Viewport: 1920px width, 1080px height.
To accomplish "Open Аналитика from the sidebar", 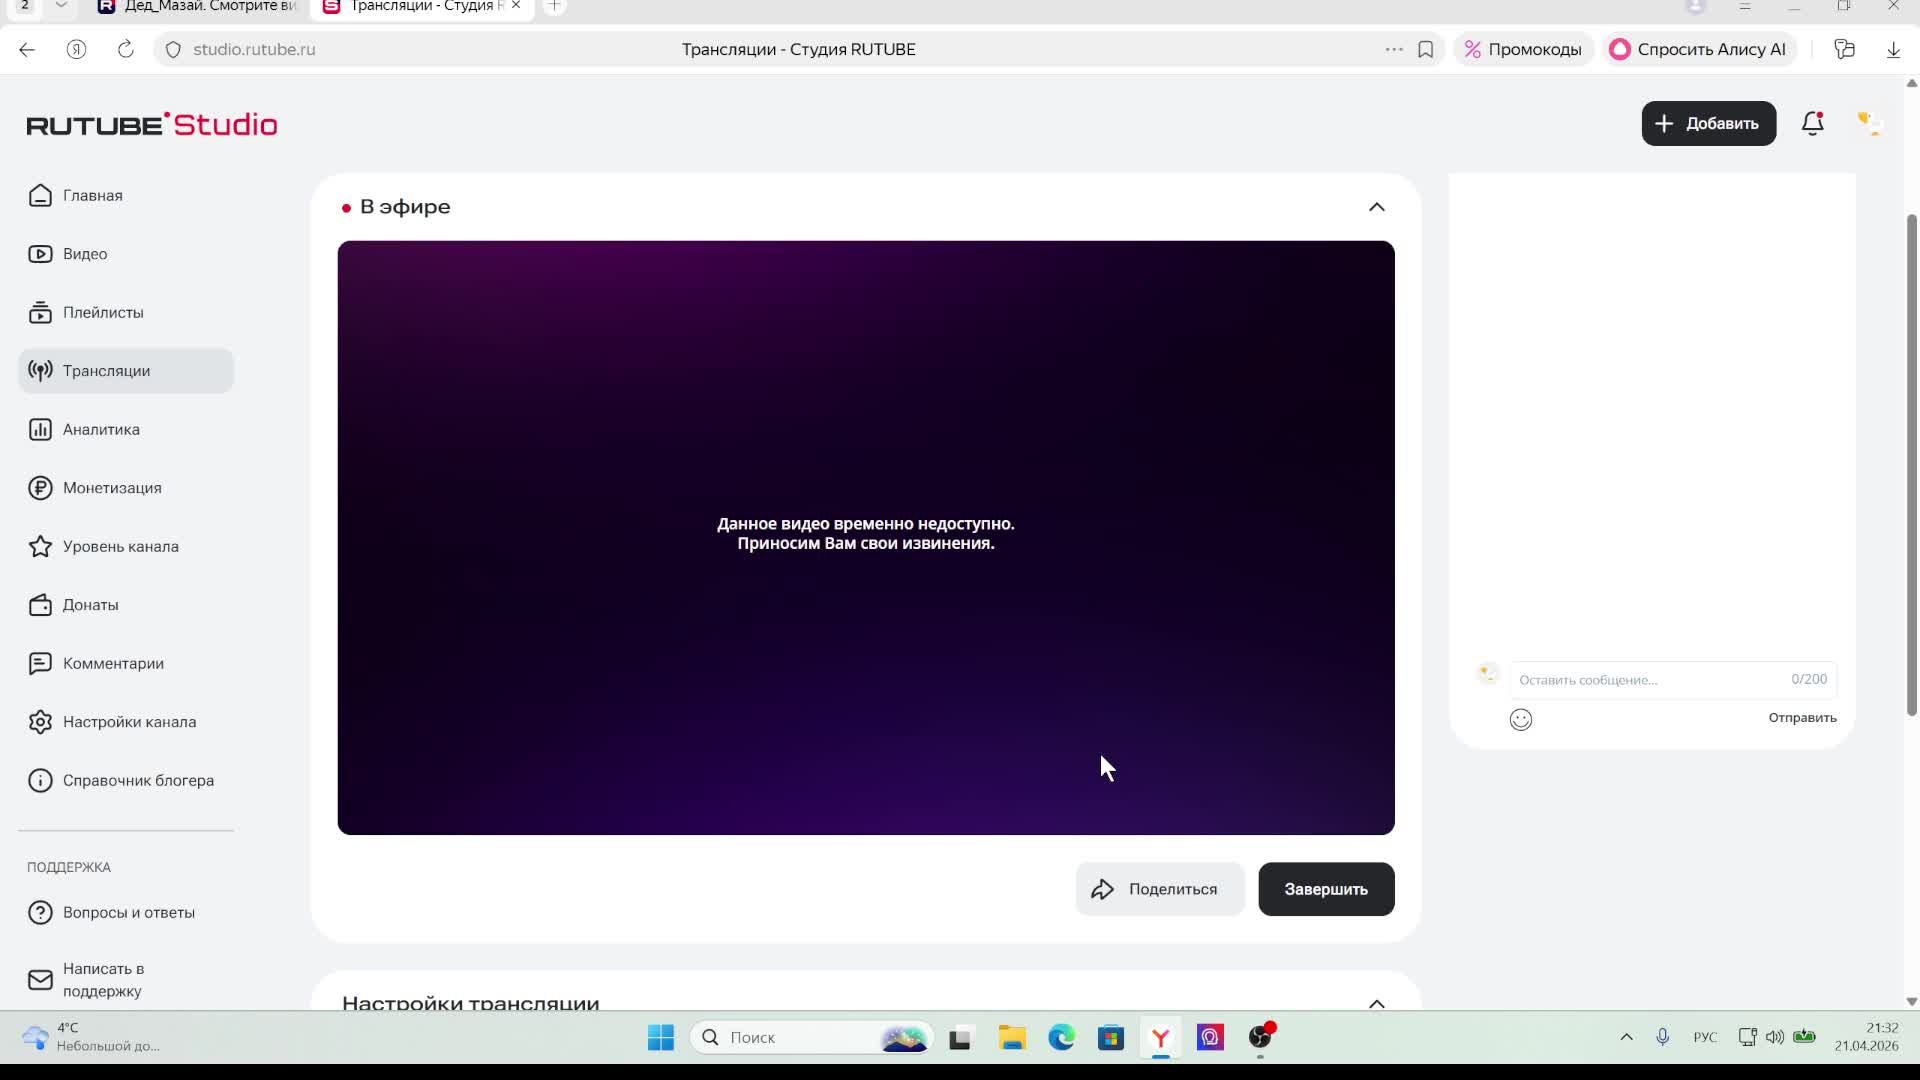I will pyautogui.click(x=101, y=430).
